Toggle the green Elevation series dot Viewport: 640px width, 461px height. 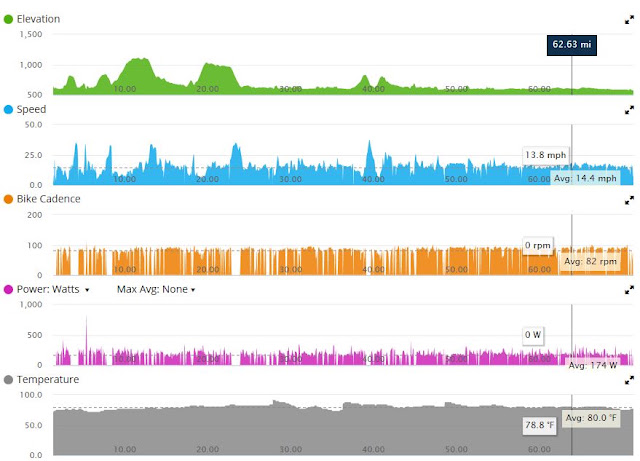tap(8, 19)
